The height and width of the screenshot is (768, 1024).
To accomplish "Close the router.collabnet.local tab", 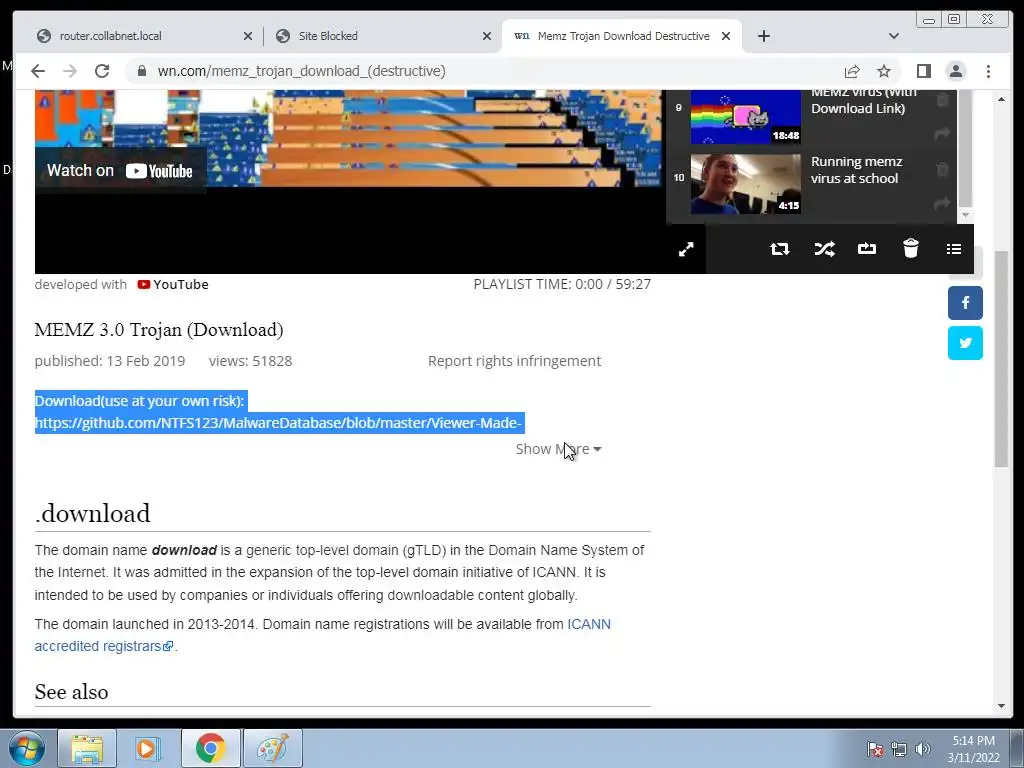I will pyautogui.click(x=248, y=37).
